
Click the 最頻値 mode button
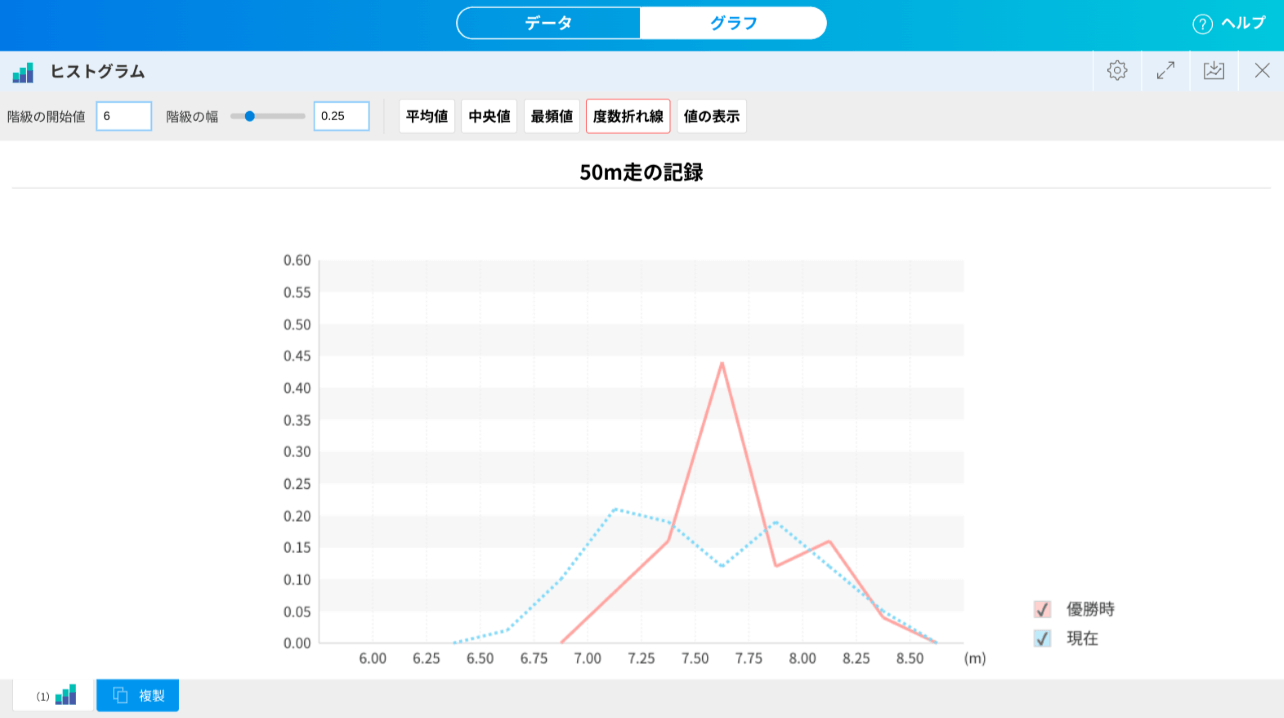pos(551,116)
